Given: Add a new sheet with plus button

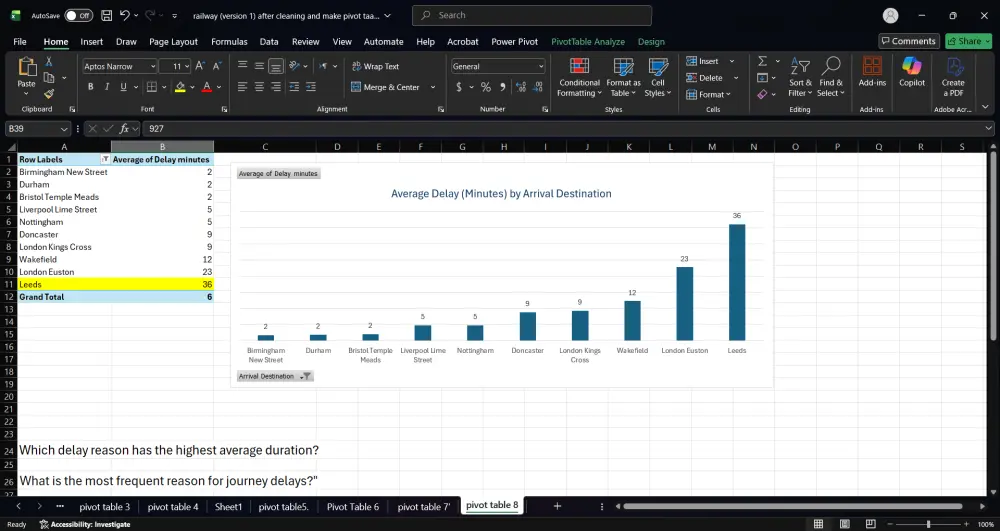Looking at the screenshot, I should pos(557,506).
